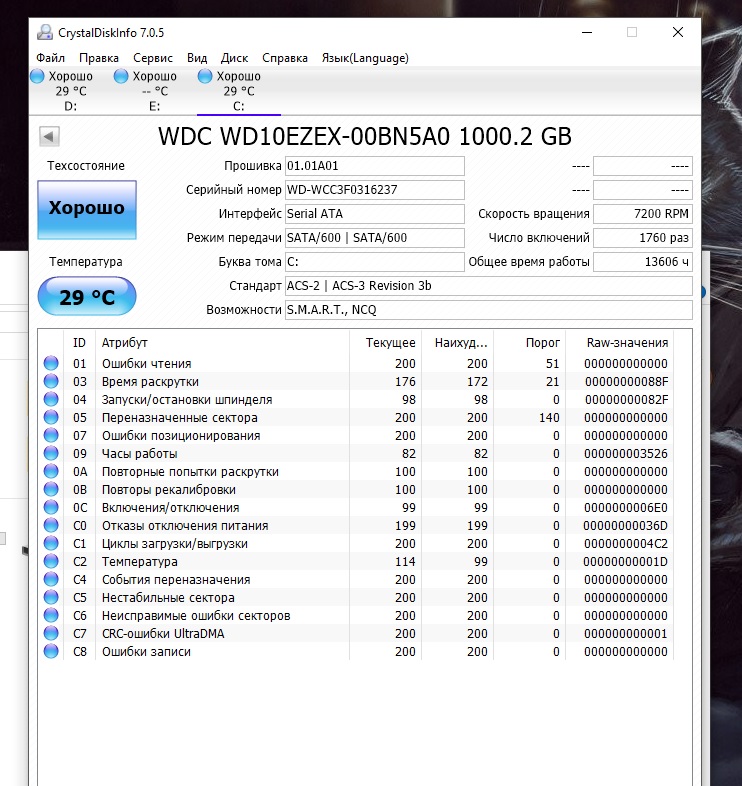Click status orb for Повторные попытки раскрутки row

point(51,471)
